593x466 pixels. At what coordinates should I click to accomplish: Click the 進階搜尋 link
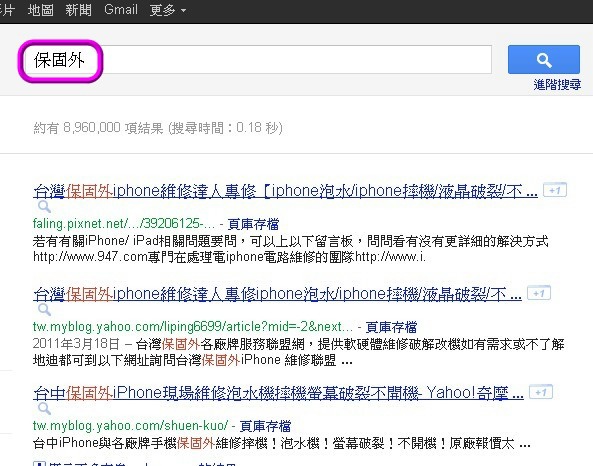point(557,84)
